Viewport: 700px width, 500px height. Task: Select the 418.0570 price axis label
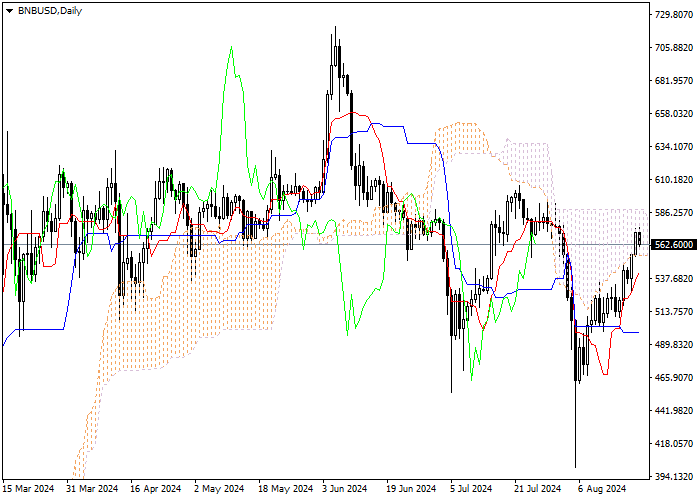coord(674,444)
